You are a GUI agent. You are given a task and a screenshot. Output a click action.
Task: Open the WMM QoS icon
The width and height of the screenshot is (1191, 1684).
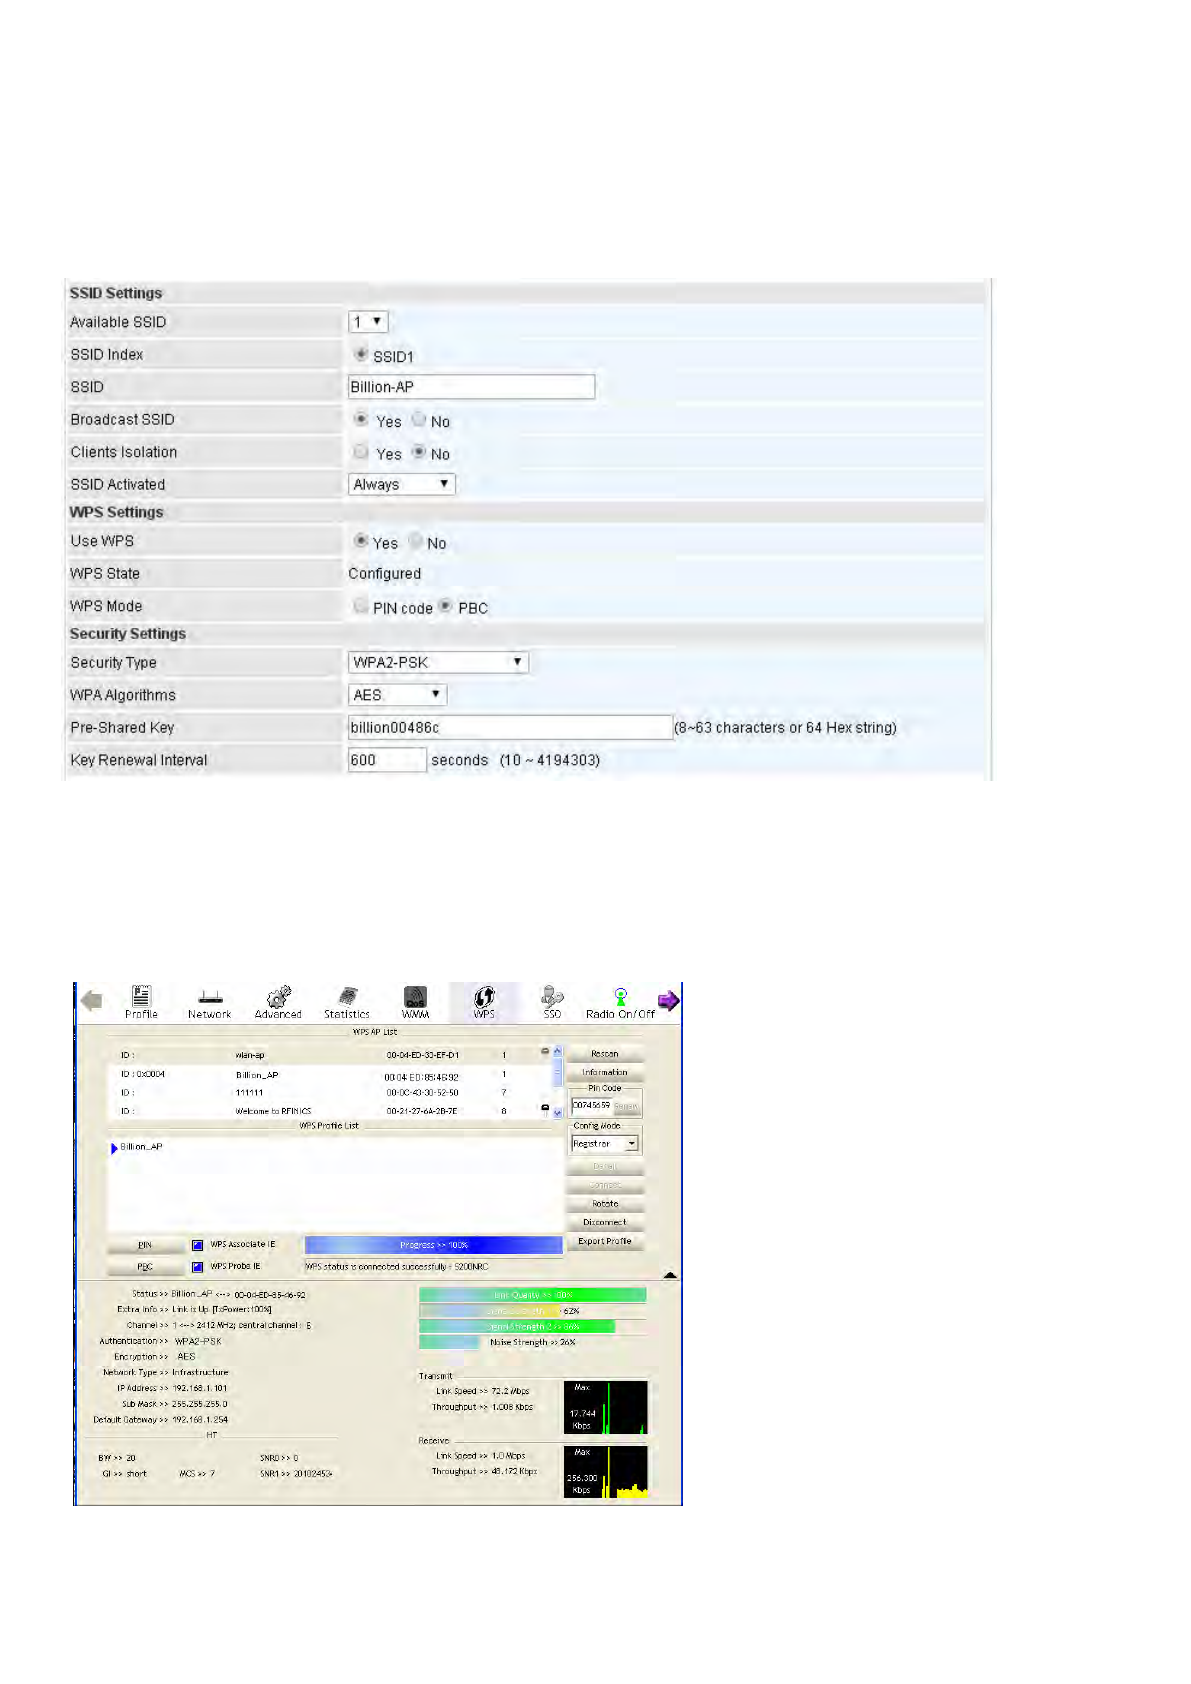point(415,1001)
